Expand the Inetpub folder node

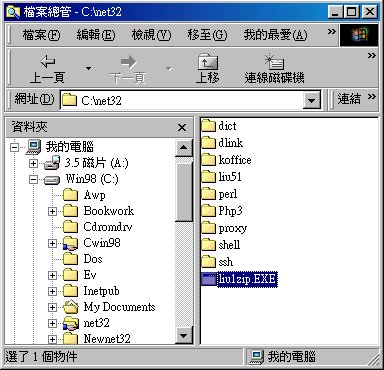tap(52, 291)
